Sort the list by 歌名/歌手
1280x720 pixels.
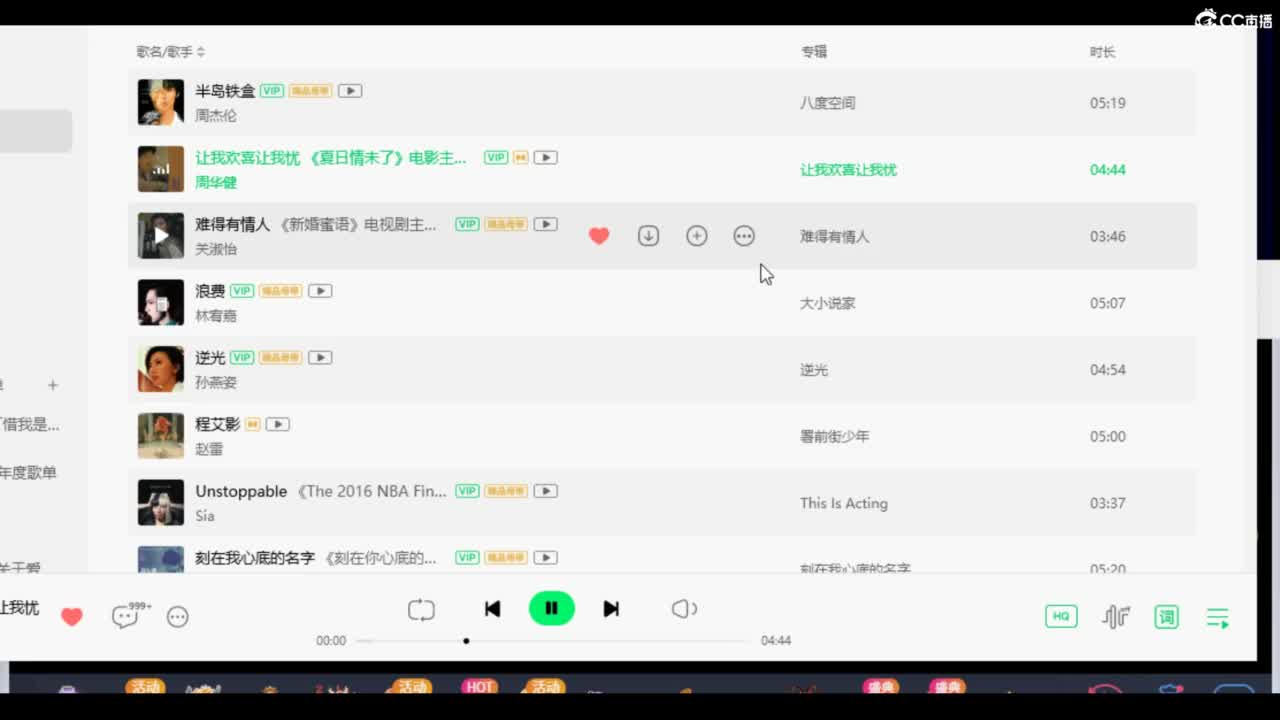click(x=170, y=52)
